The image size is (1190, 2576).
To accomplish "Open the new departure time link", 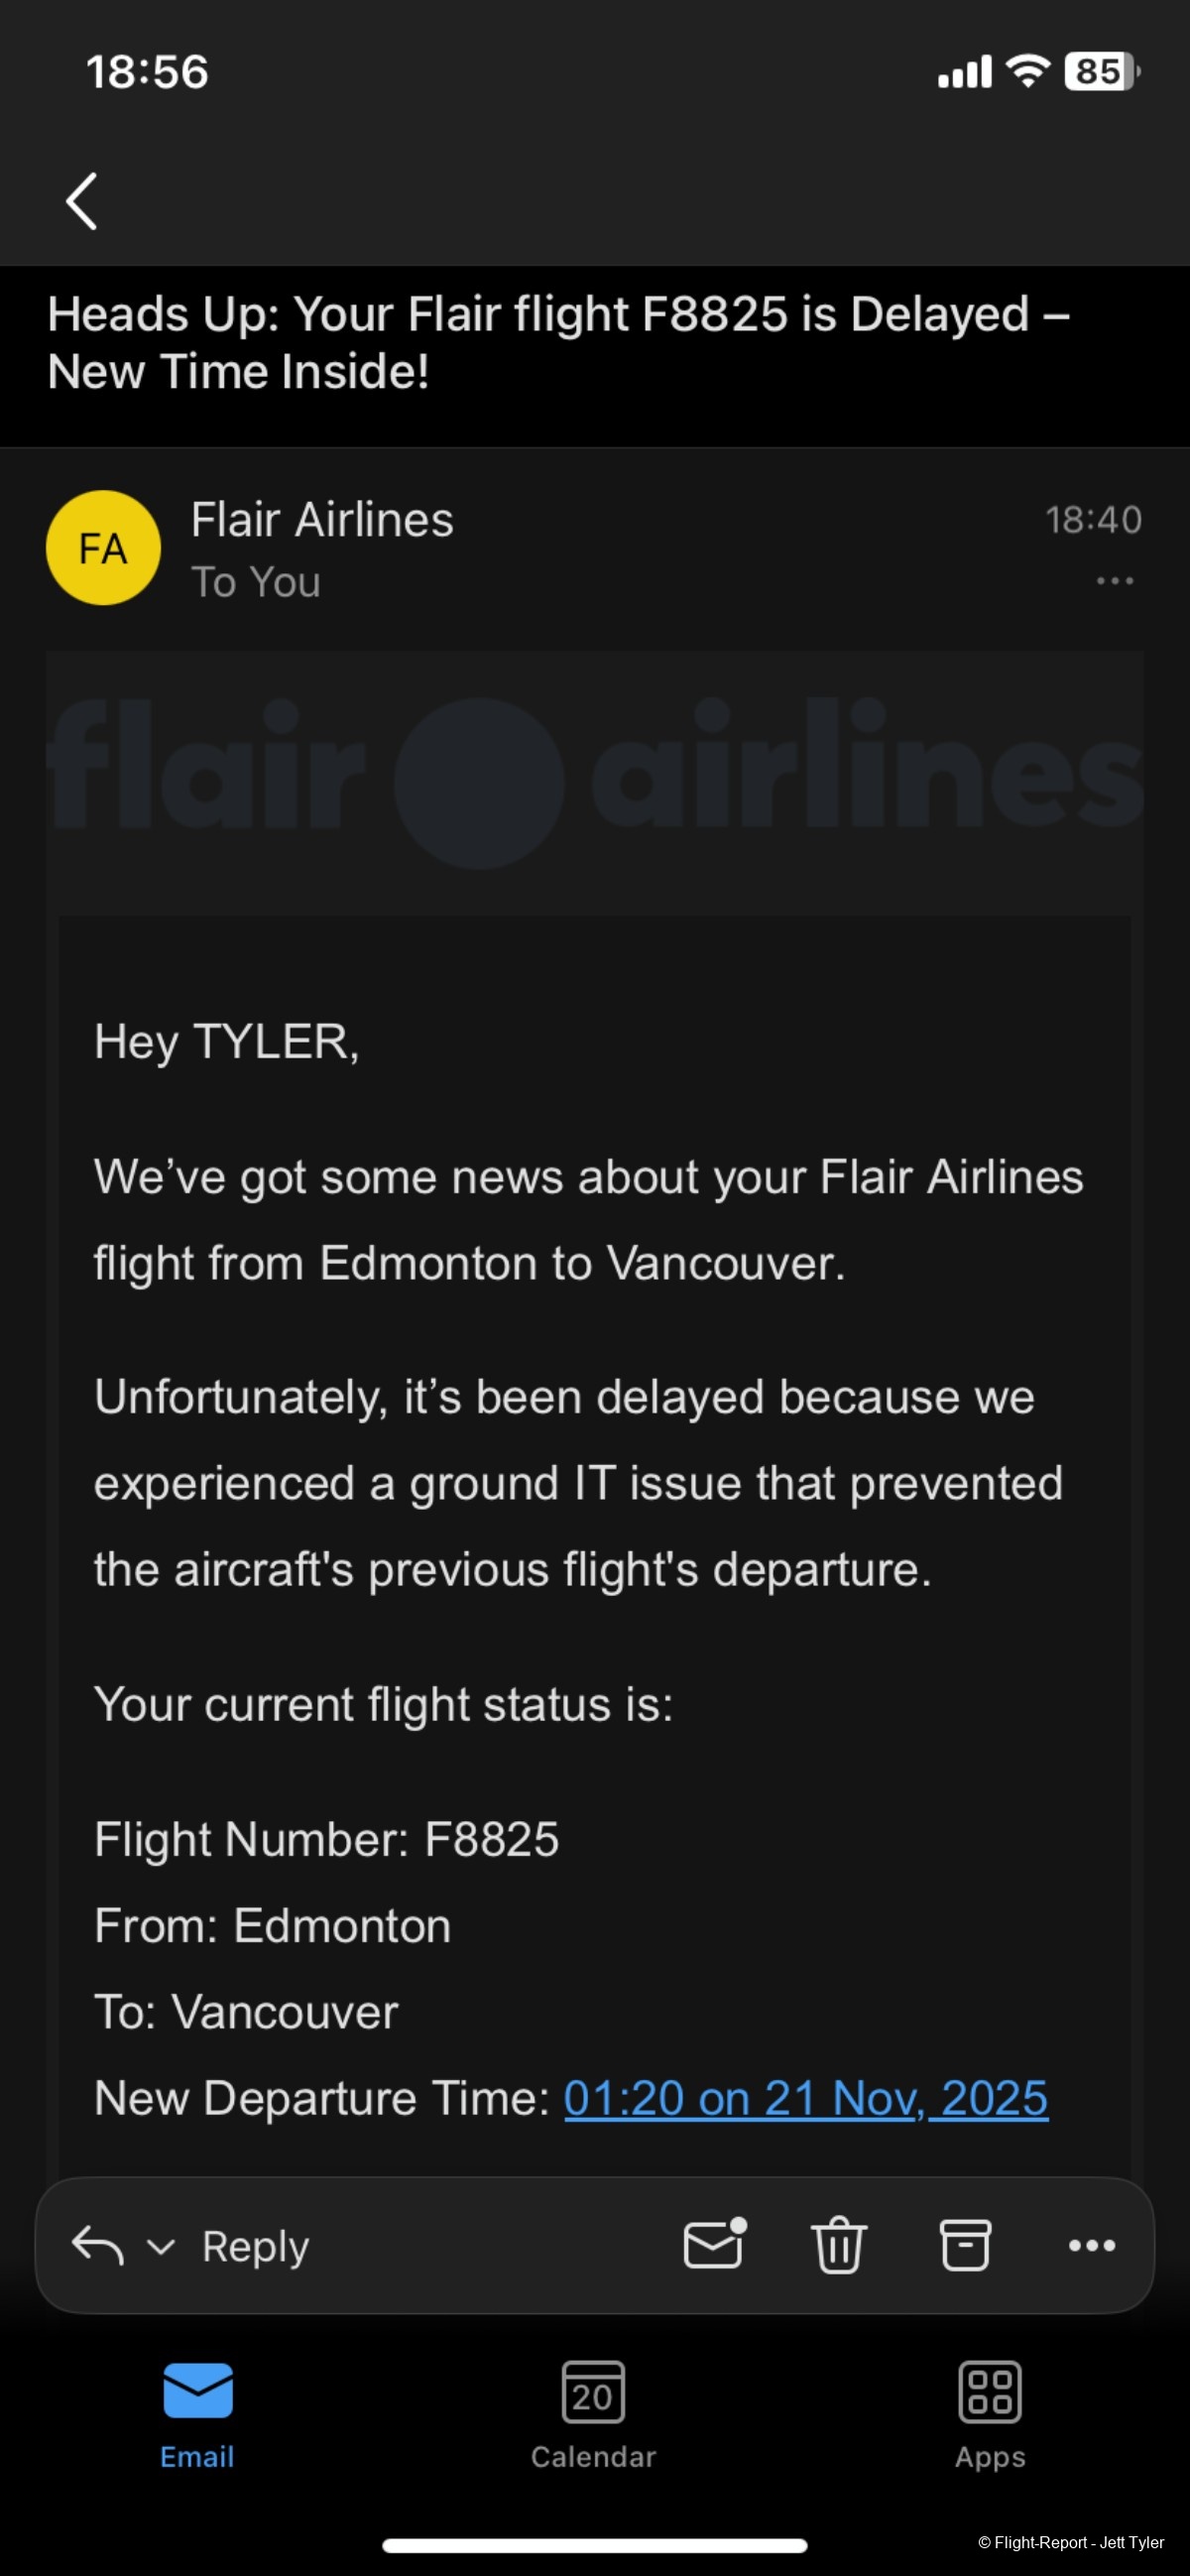I will (805, 2099).
